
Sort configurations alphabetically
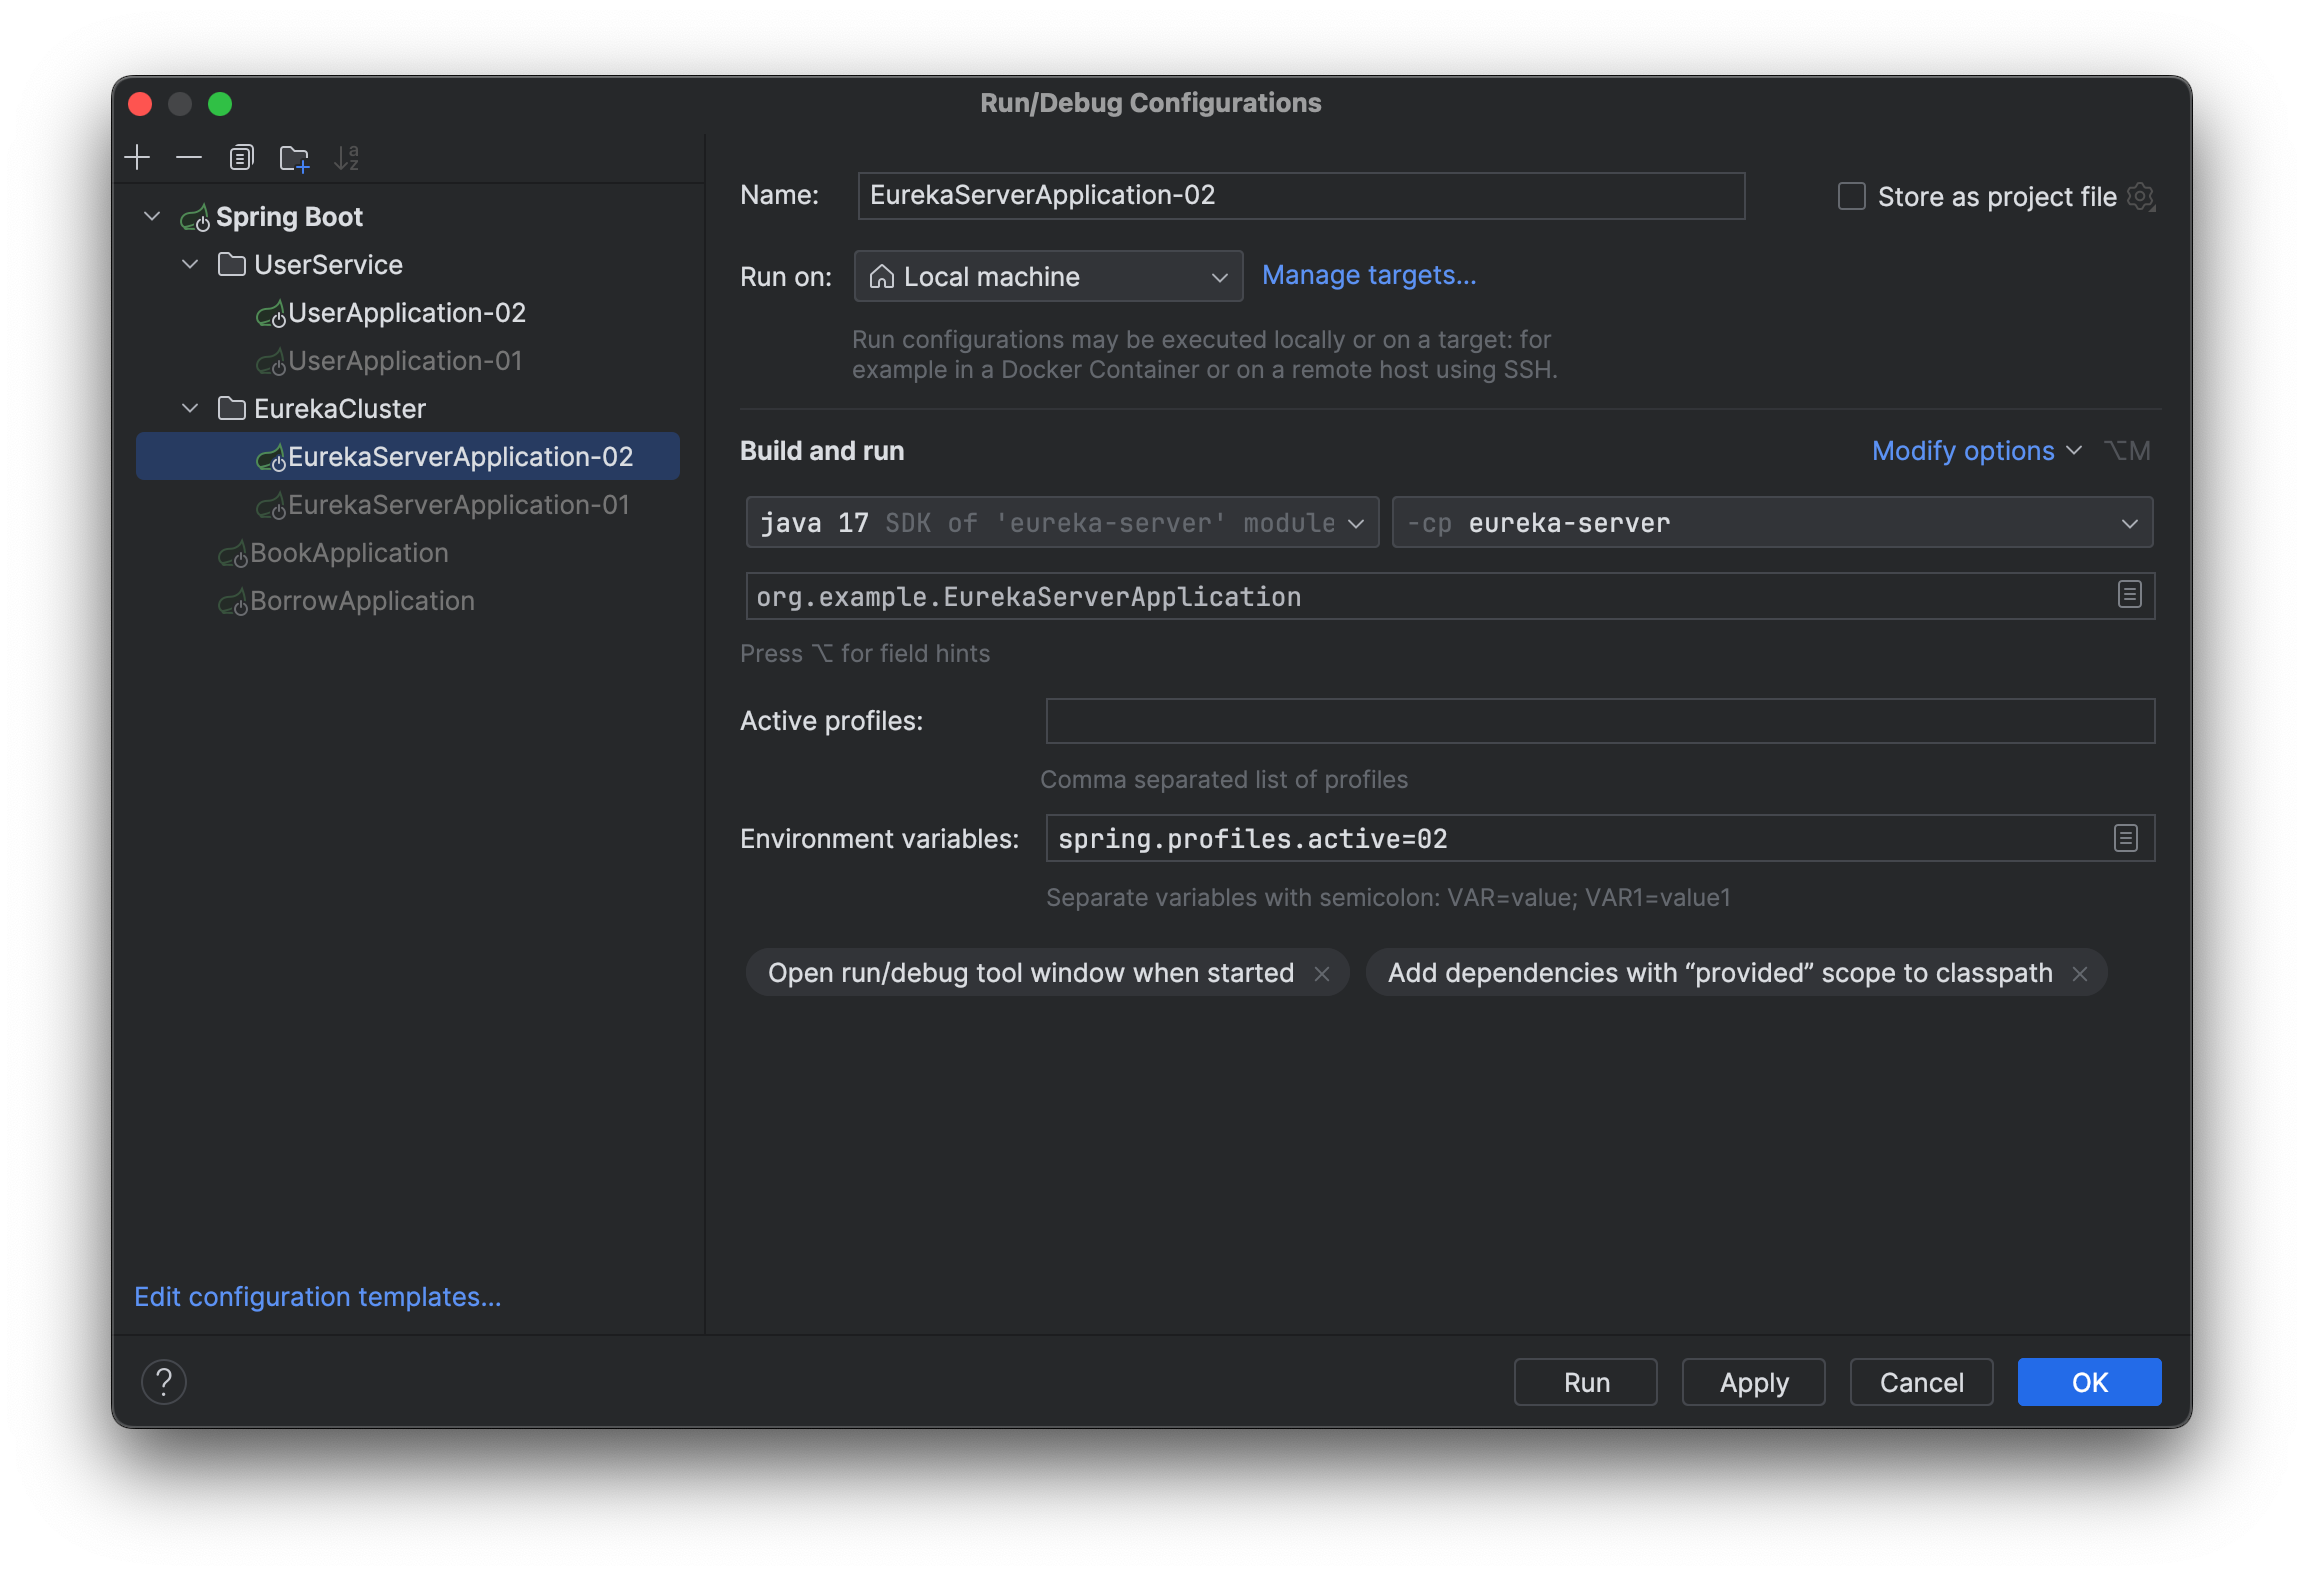348,157
